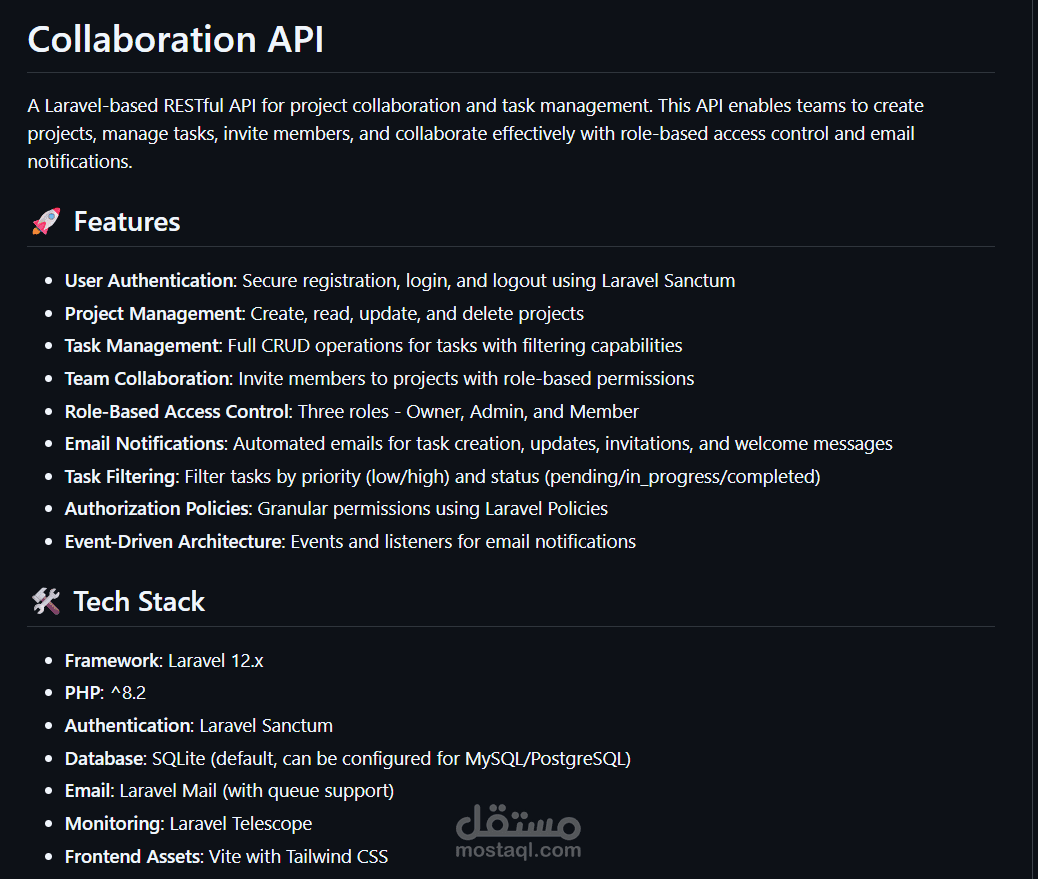
Task: Click the Authorization Policies bullet label
Action: (x=158, y=508)
